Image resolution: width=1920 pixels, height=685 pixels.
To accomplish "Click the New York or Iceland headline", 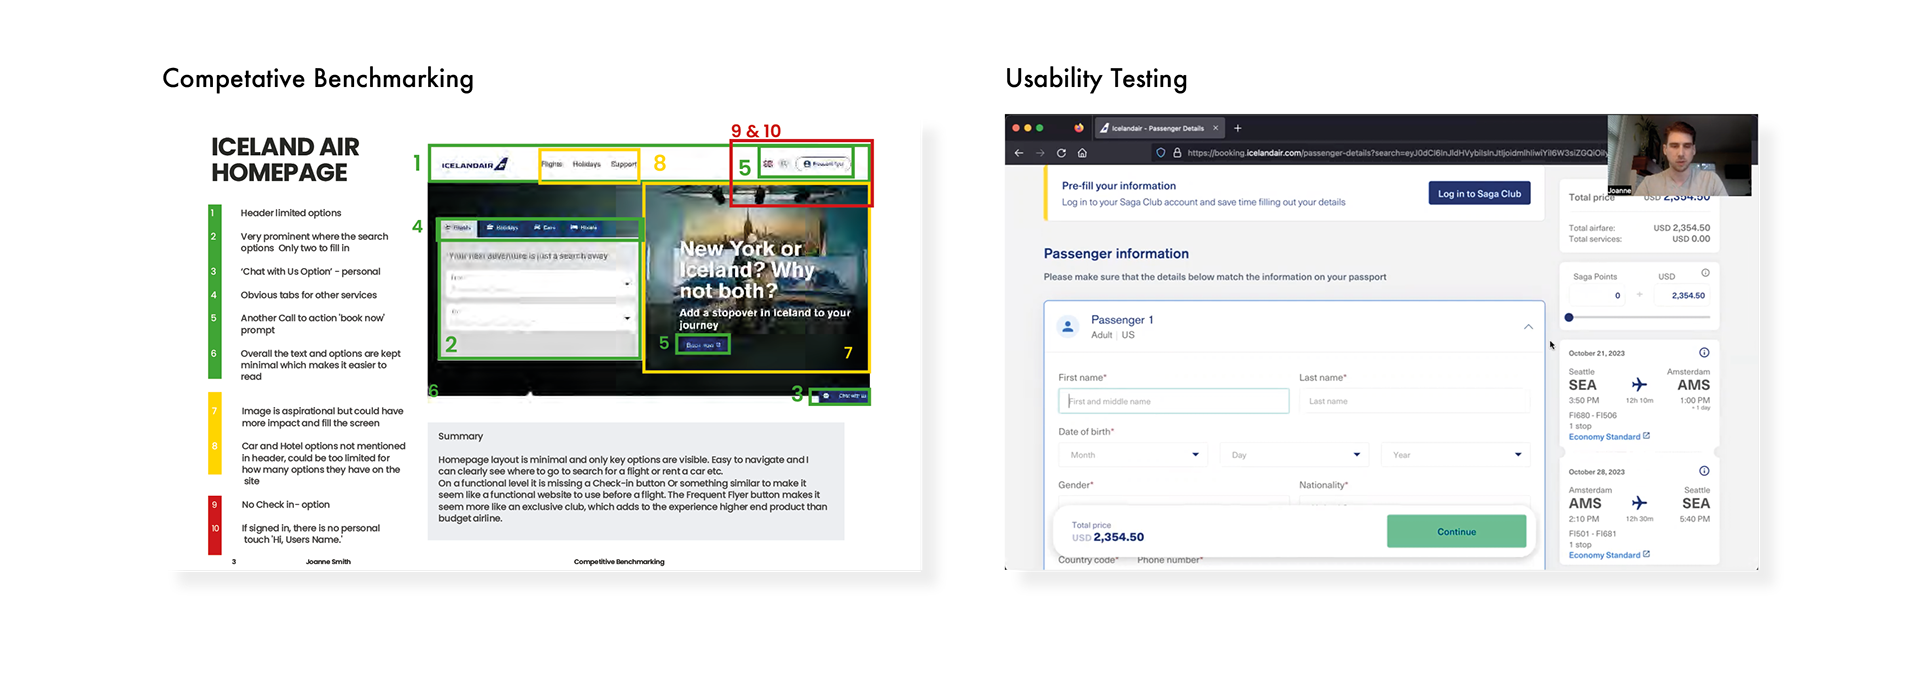I will pyautogui.click(x=747, y=269).
